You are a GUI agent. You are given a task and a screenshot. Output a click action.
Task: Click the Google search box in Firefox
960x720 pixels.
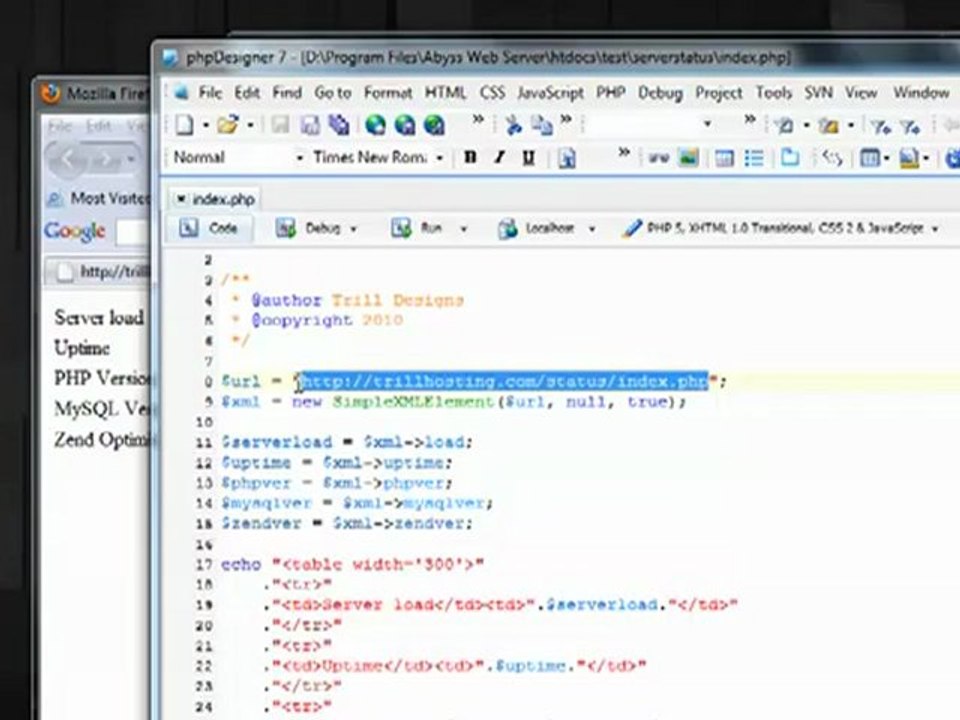(x=133, y=233)
